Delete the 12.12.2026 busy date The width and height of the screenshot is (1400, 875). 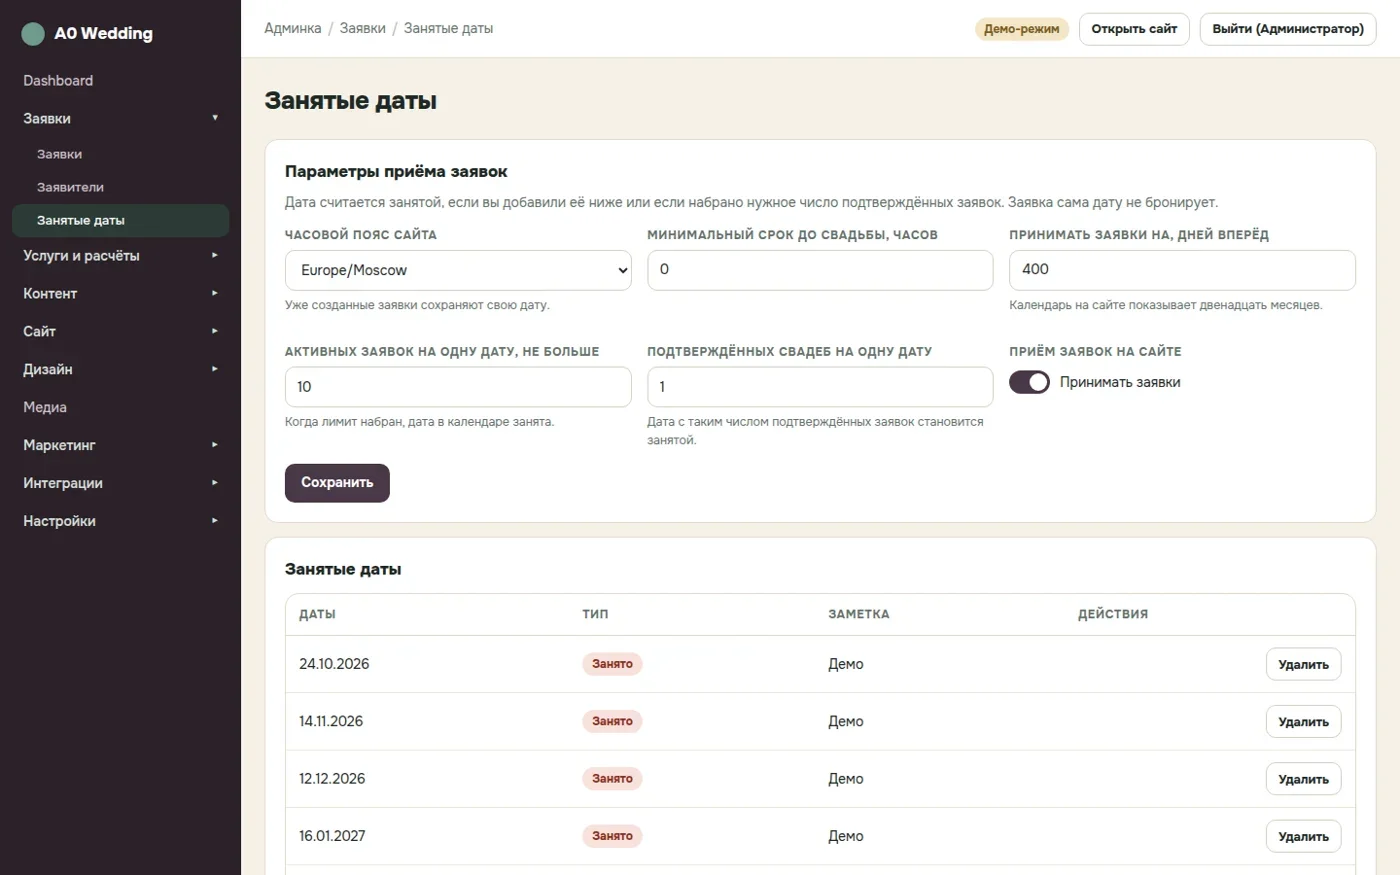pyautogui.click(x=1303, y=779)
